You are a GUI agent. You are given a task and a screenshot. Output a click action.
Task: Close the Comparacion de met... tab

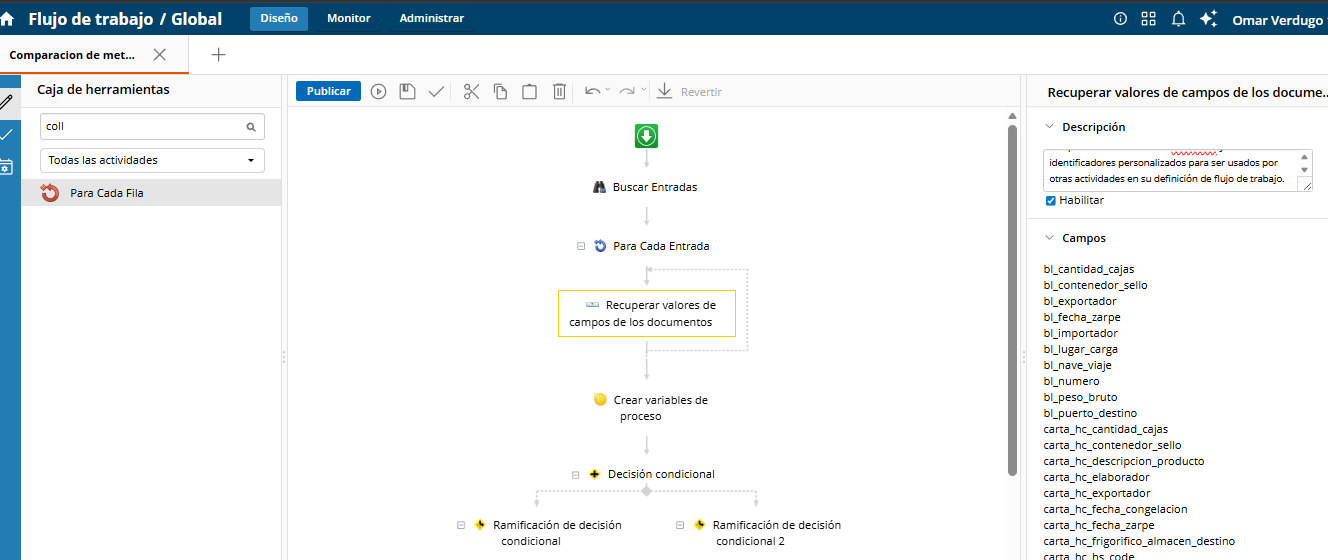coord(159,55)
